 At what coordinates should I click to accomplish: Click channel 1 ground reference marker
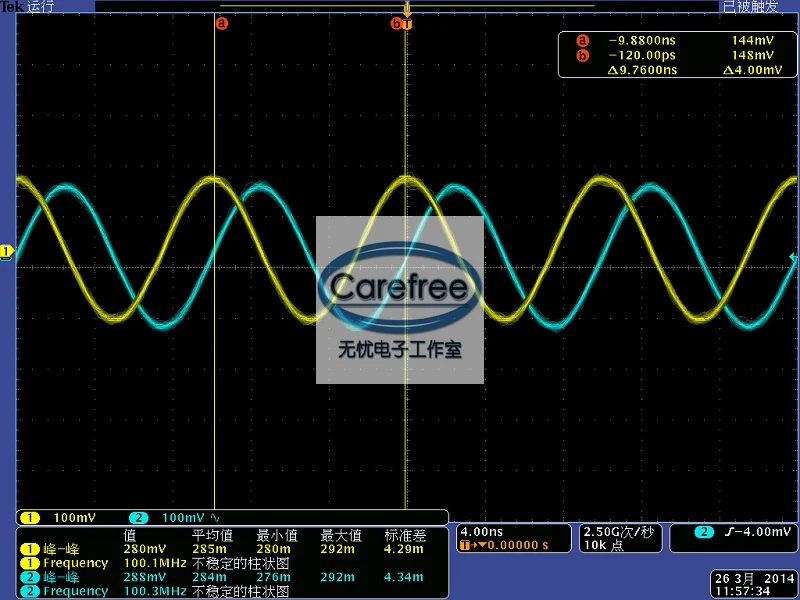[7, 252]
